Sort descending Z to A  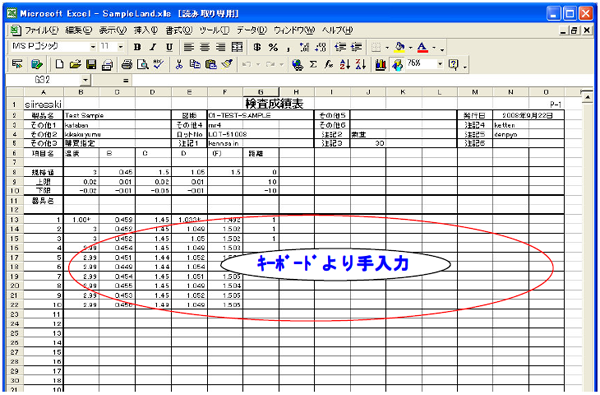click(x=360, y=64)
